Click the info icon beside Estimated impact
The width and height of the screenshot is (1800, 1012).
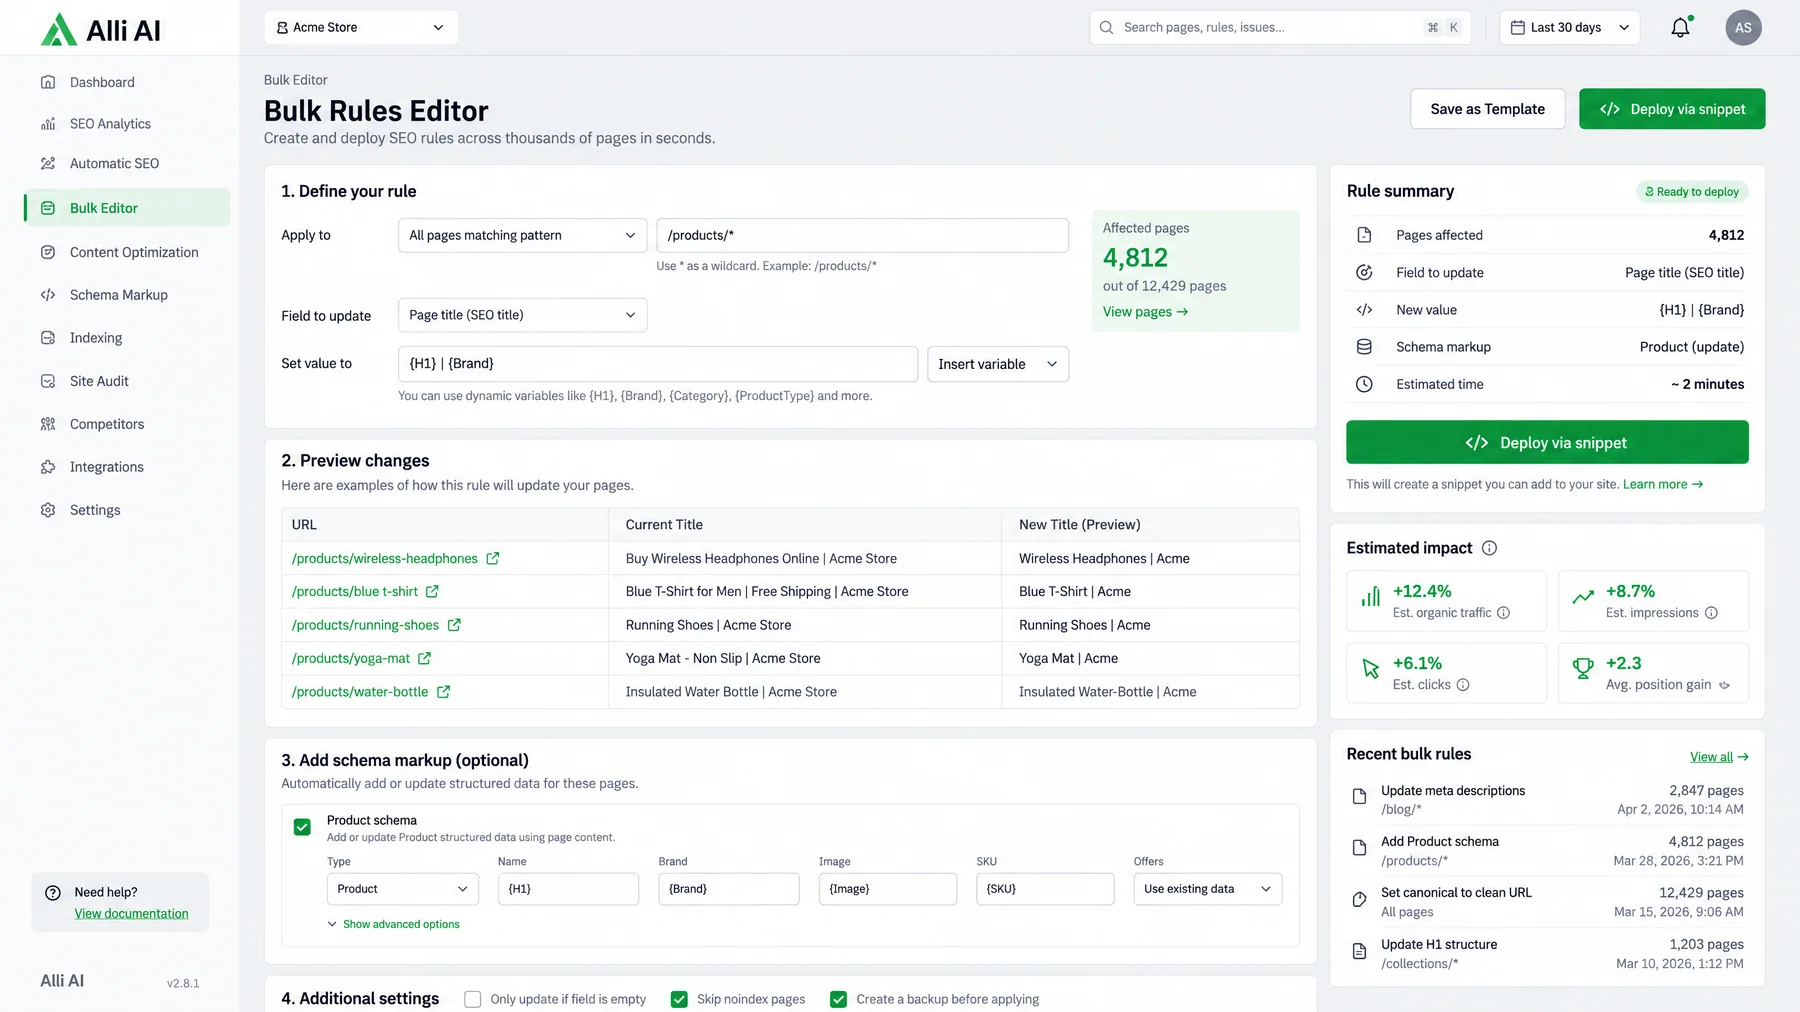point(1489,548)
